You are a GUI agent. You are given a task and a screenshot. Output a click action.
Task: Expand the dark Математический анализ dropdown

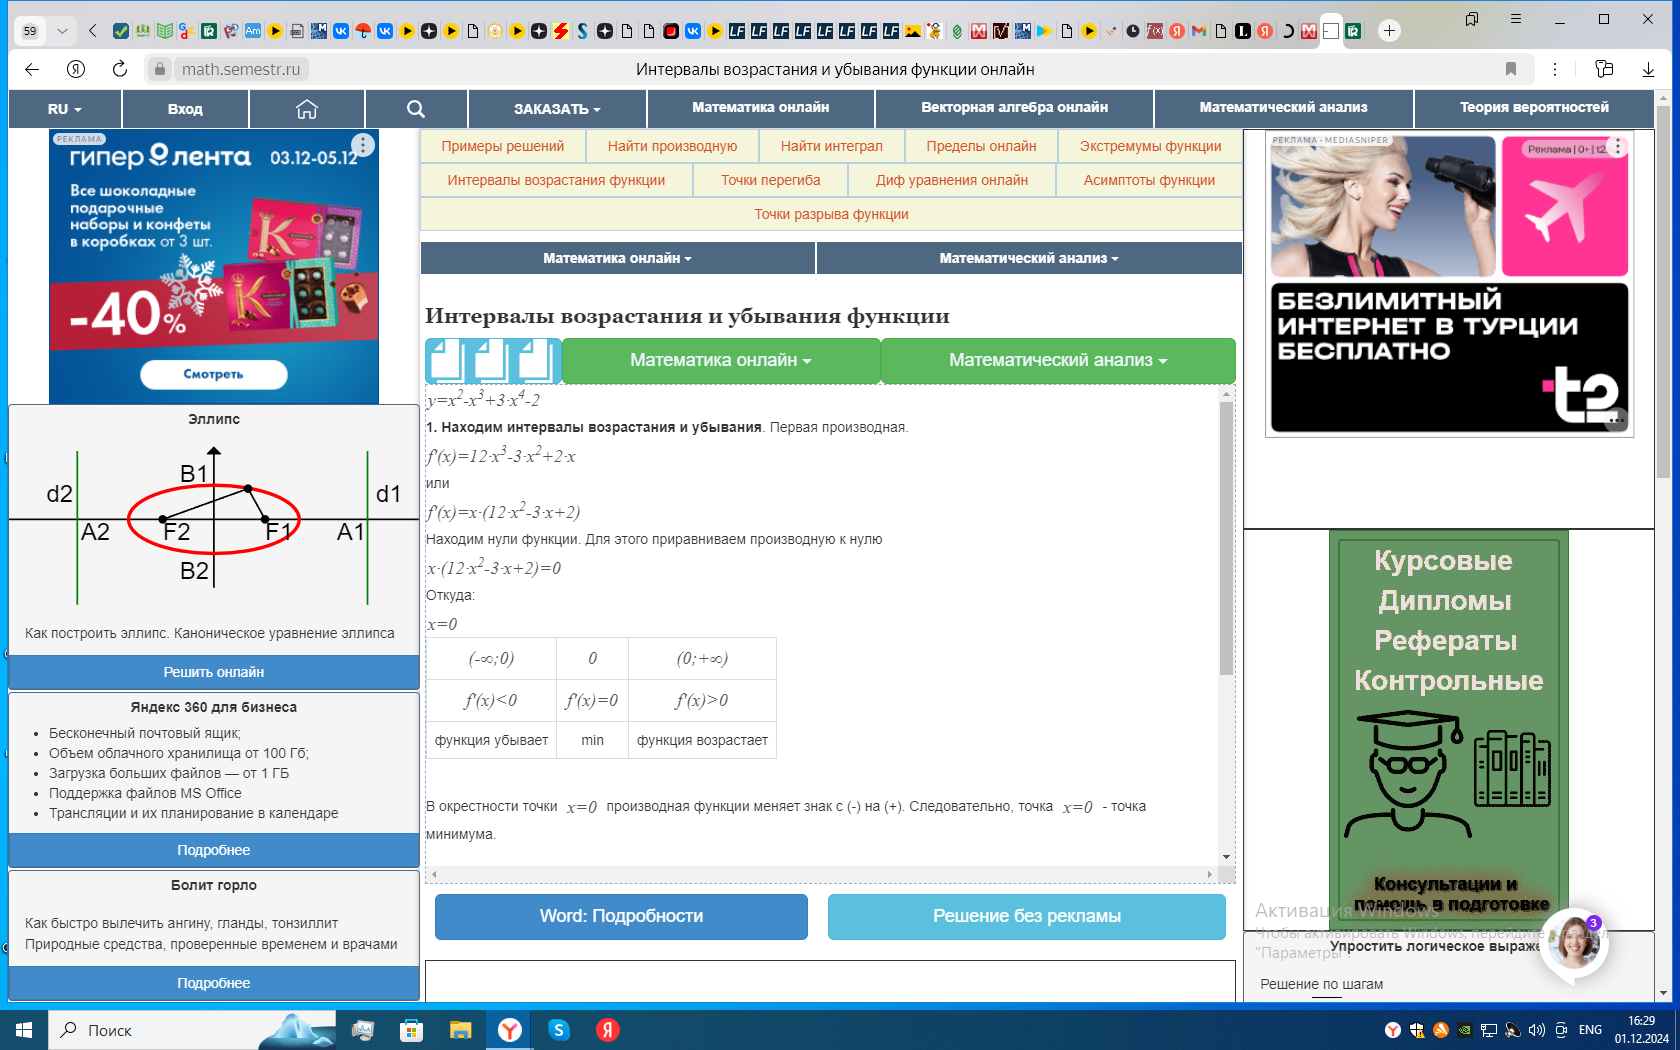tap(1029, 258)
